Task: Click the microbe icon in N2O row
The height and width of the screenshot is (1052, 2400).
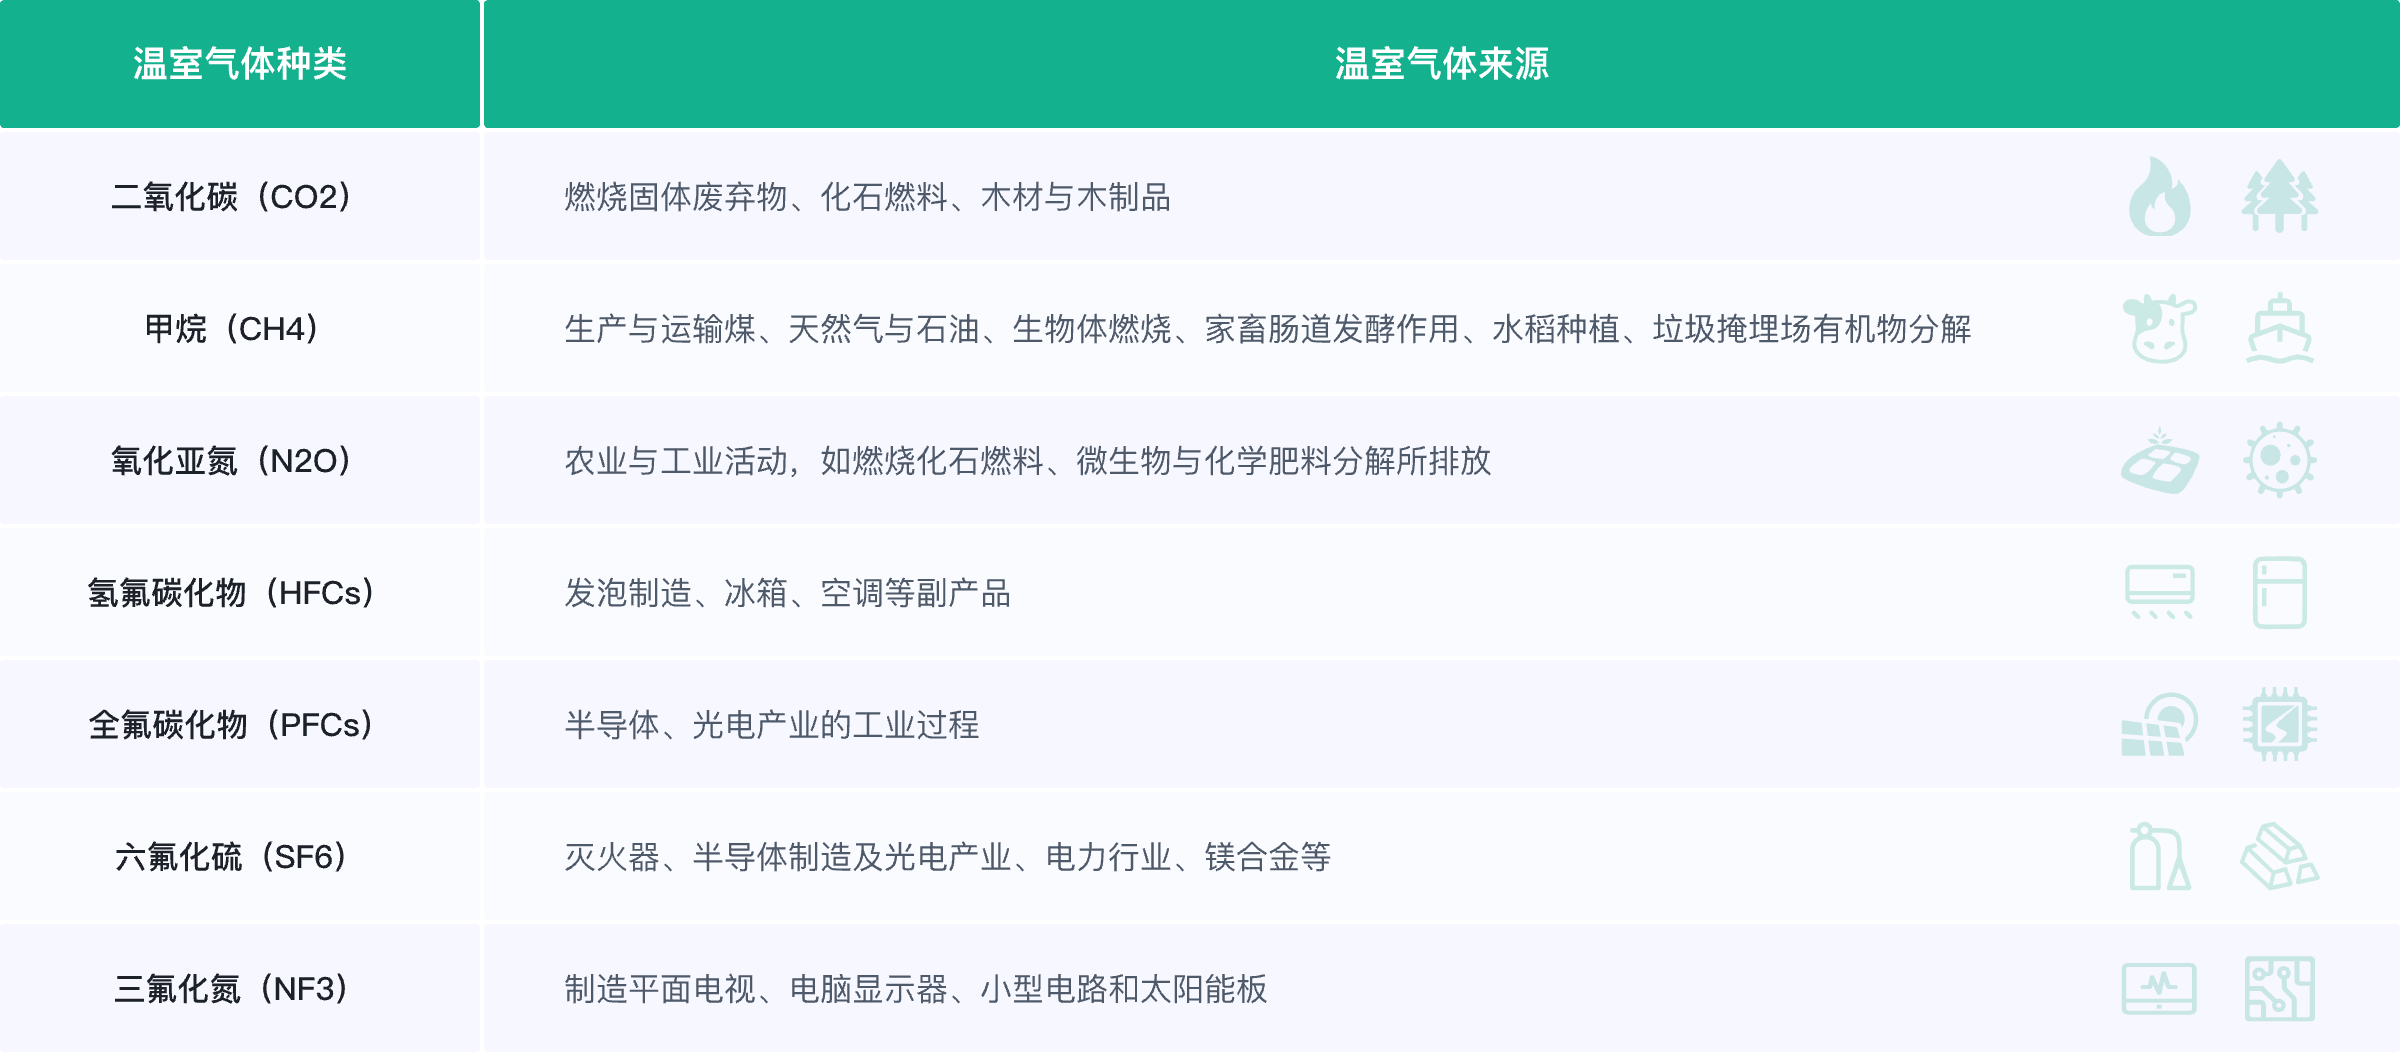Action: pyautogui.click(x=2280, y=460)
